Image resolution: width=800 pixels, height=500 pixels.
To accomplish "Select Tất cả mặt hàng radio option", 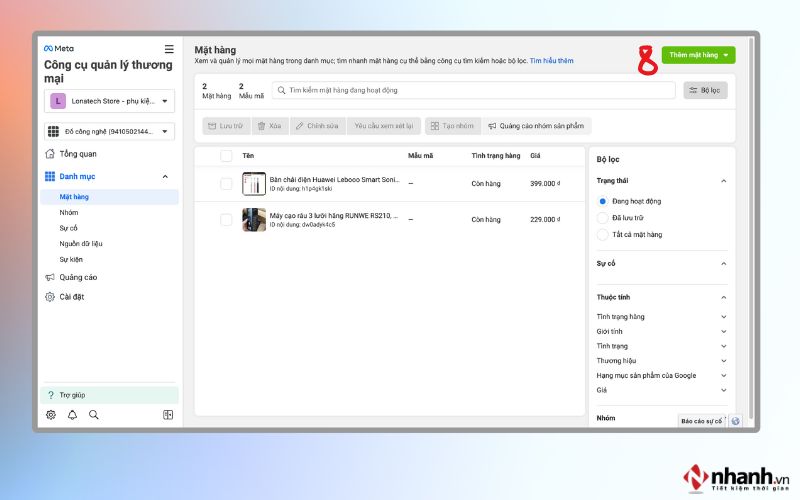I will [603, 235].
